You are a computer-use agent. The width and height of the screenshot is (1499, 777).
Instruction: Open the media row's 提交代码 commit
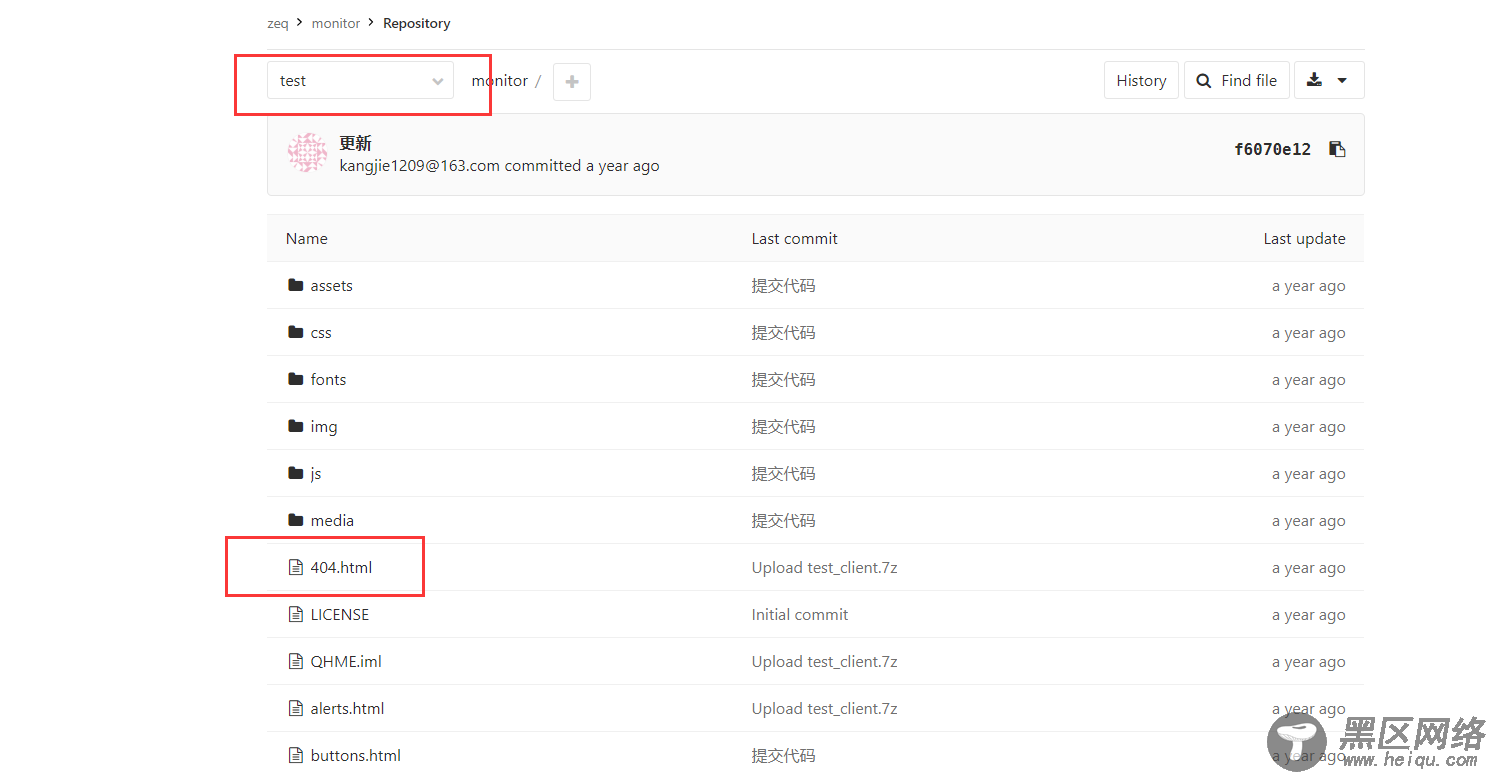coord(783,521)
